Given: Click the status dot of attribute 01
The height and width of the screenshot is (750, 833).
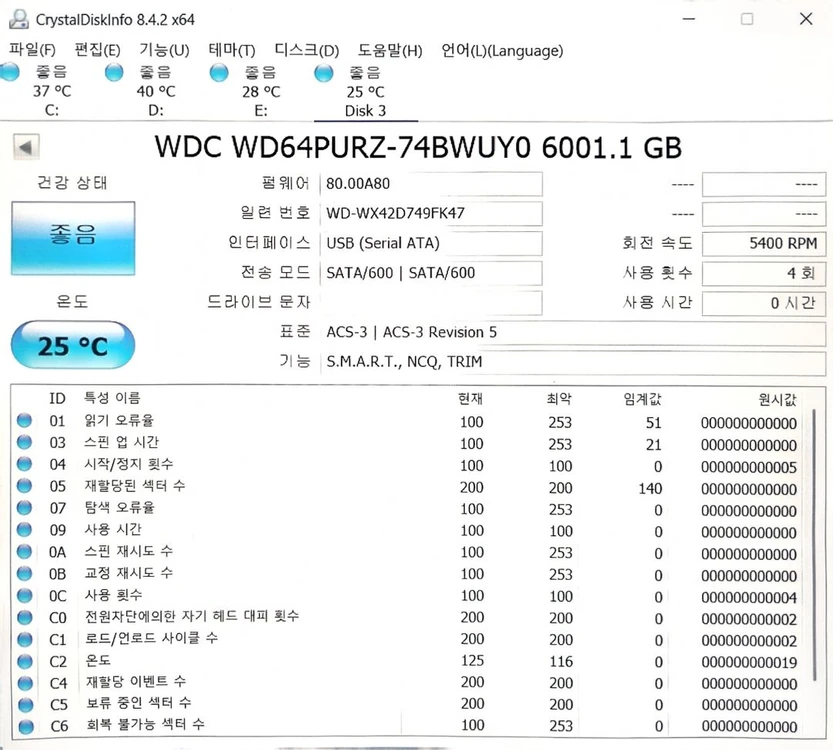Looking at the screenshot, I should (x=24, y=421).
